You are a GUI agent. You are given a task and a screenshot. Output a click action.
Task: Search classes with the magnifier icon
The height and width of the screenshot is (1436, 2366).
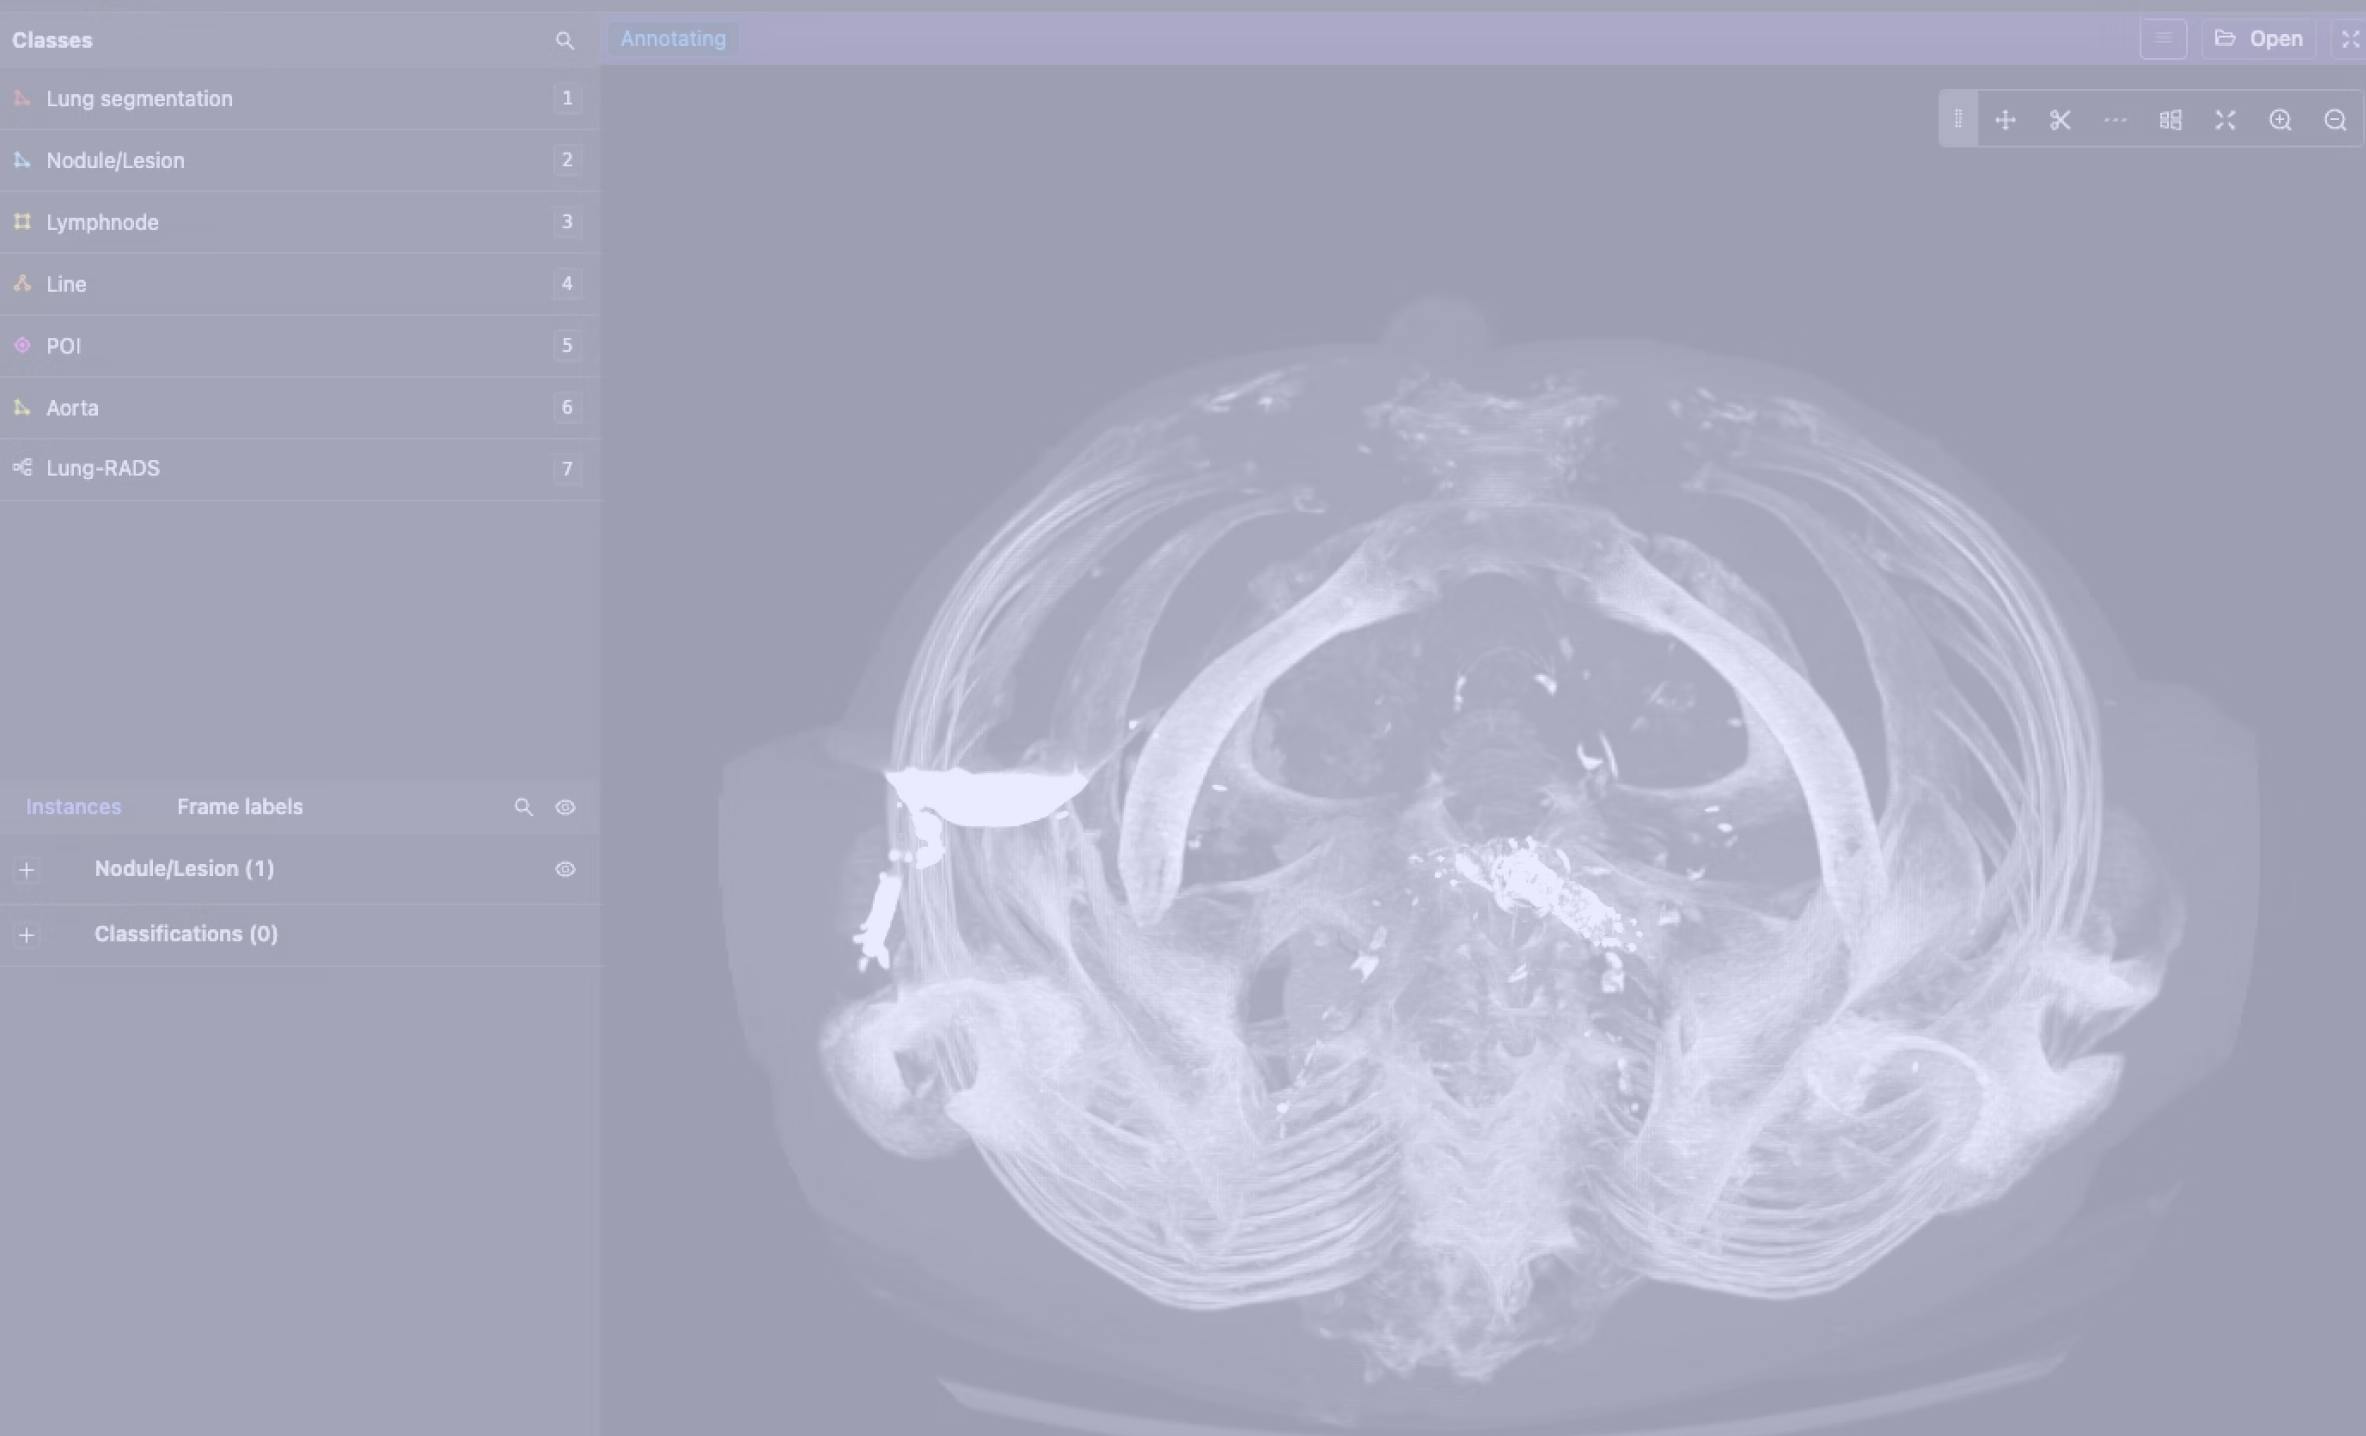point(564,40)
